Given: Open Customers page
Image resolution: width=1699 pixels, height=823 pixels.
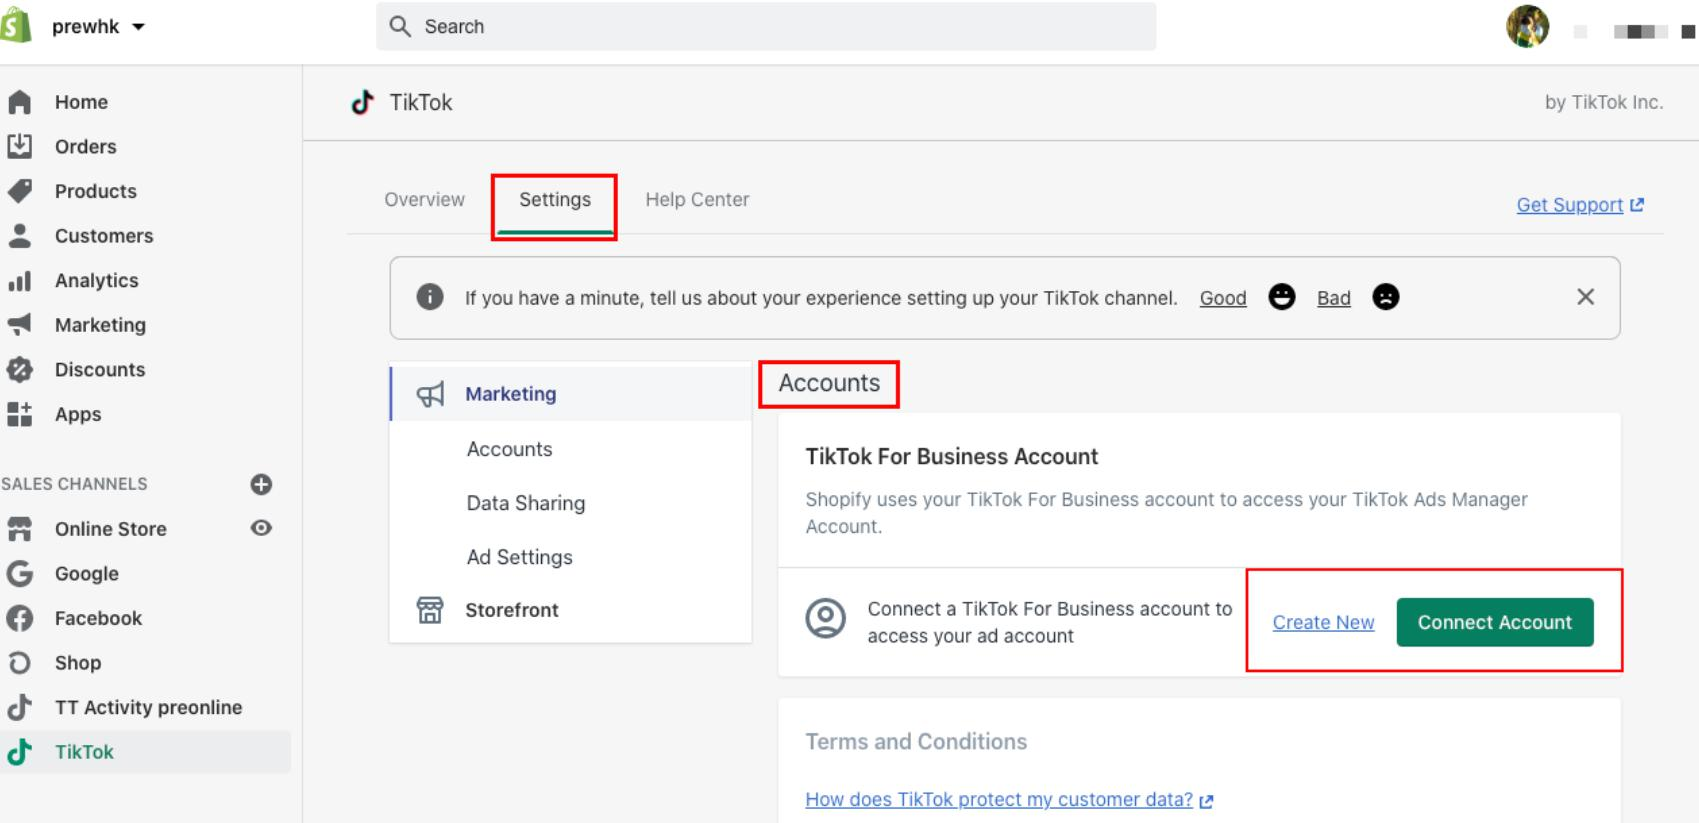Looking at the screenshot, I should point(104,236).
